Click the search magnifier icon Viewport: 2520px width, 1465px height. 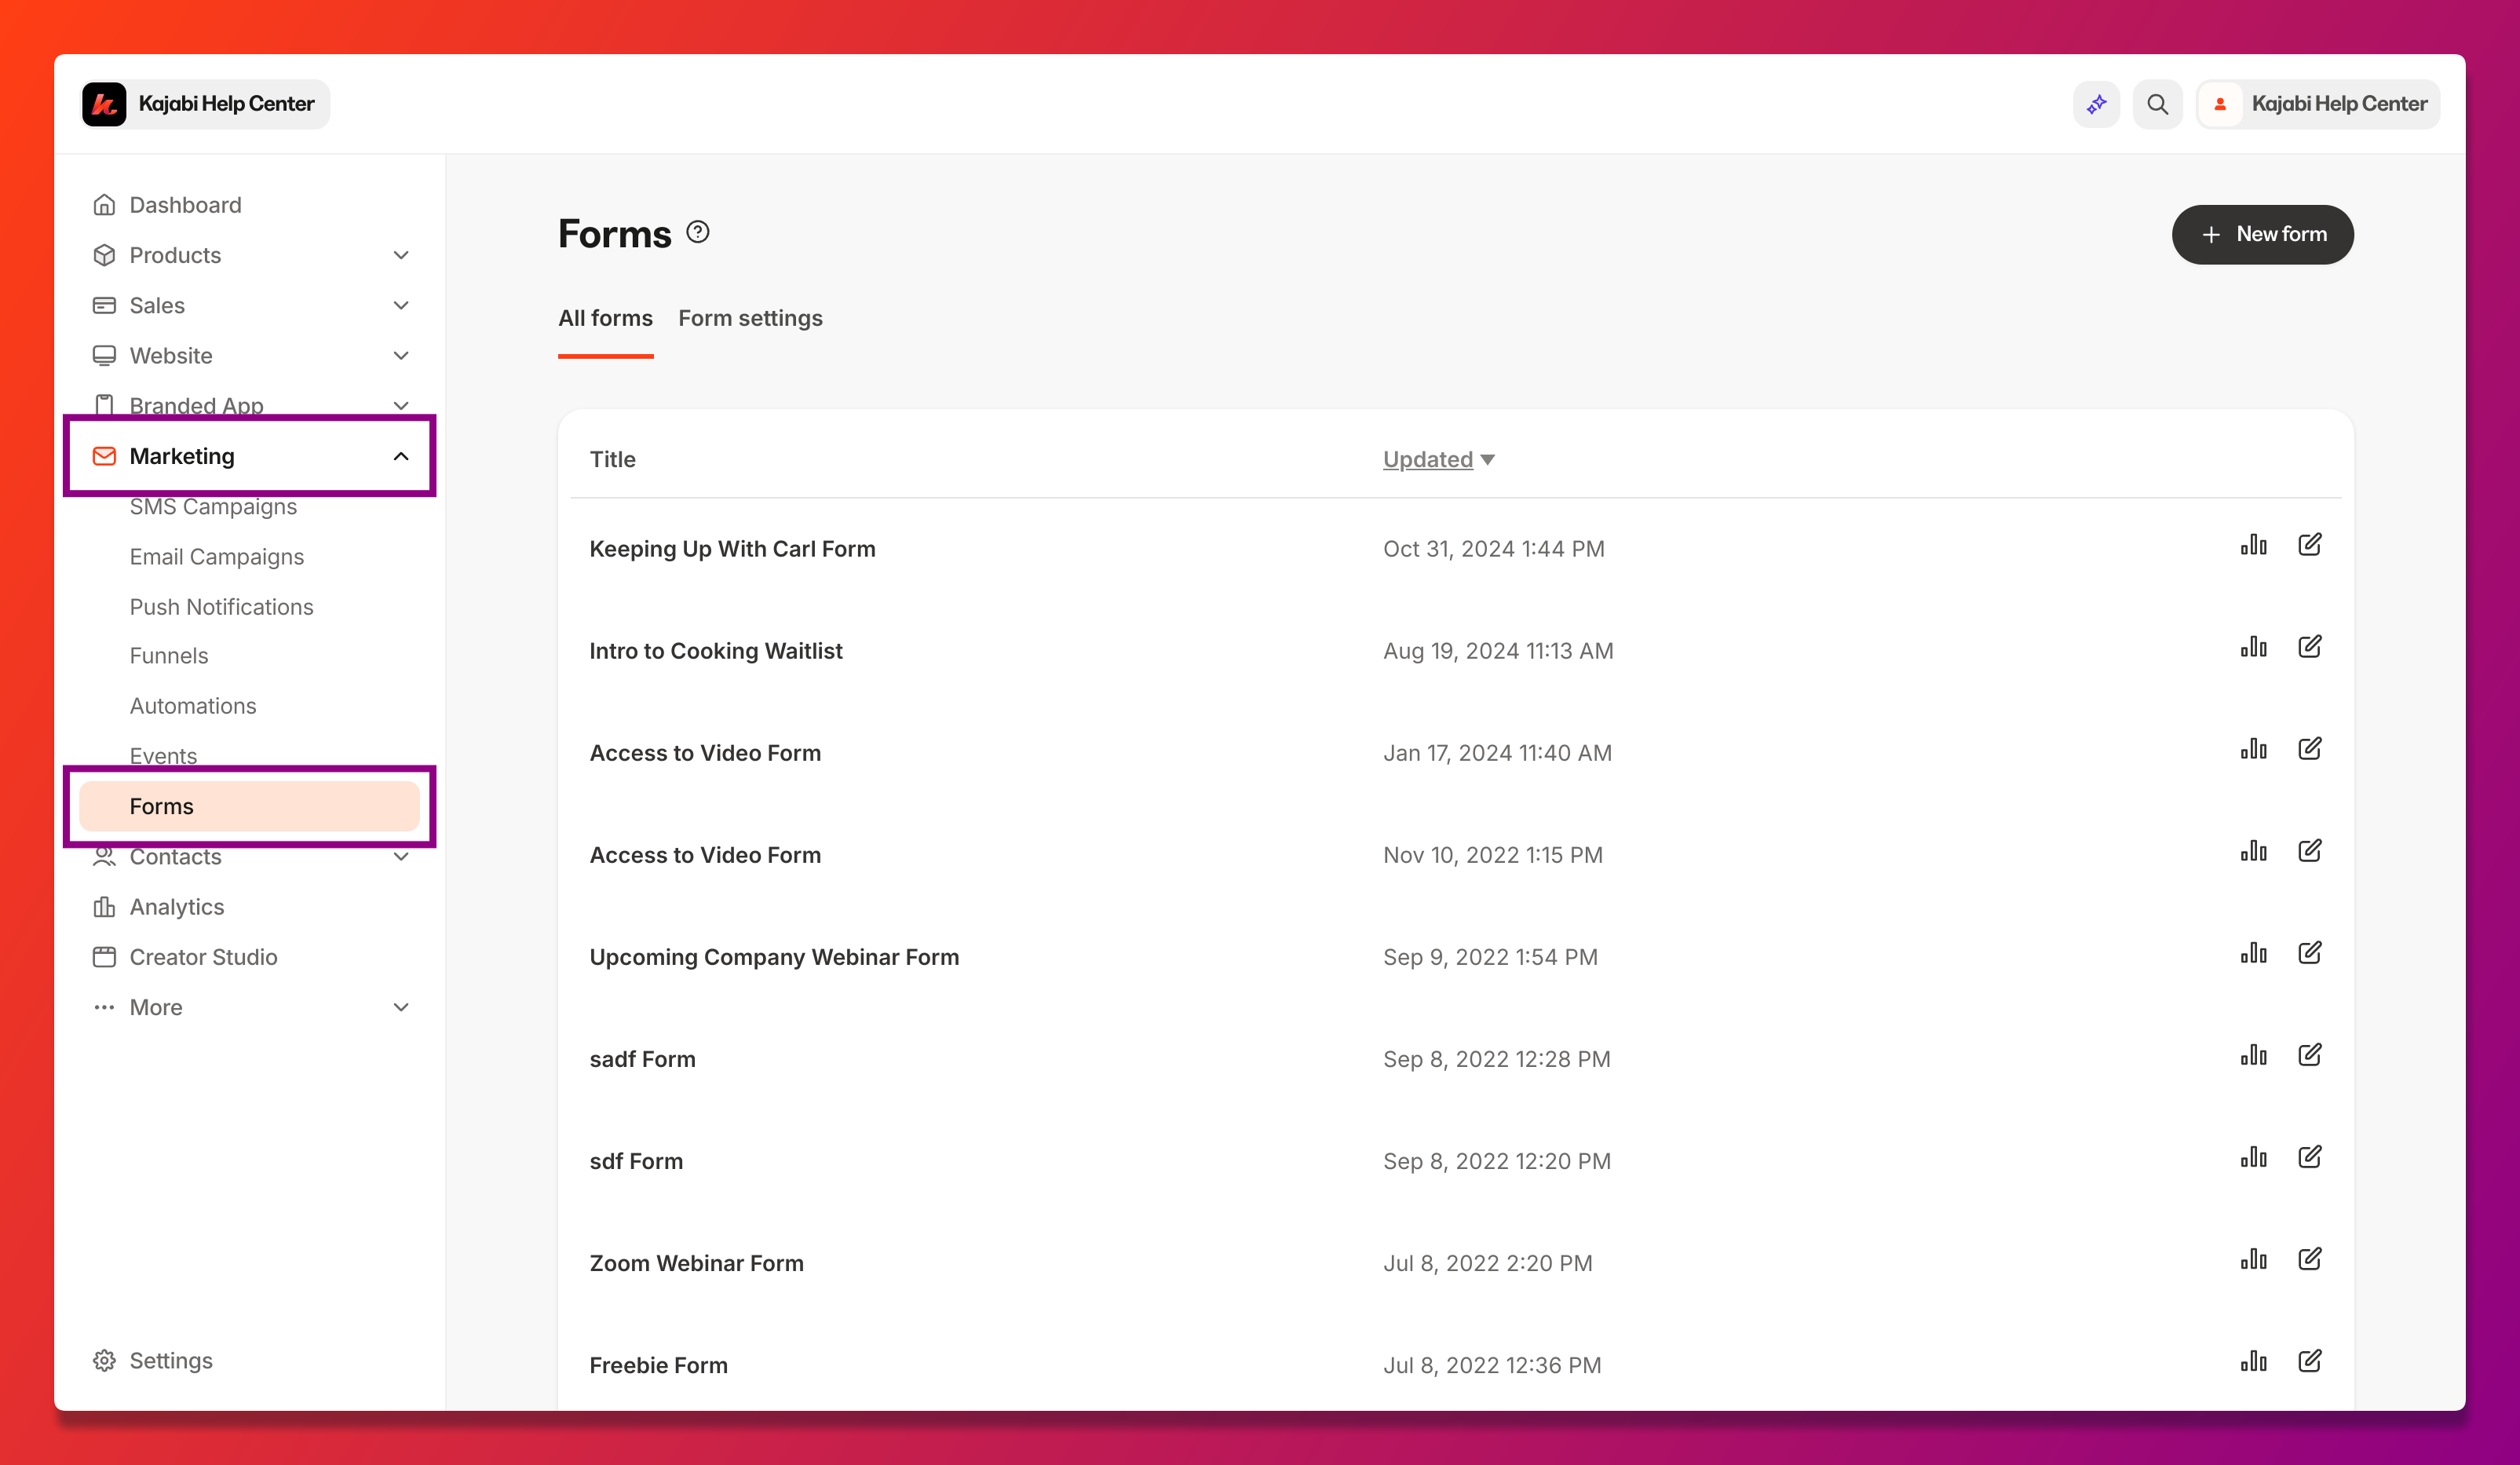pos(2157,104)
